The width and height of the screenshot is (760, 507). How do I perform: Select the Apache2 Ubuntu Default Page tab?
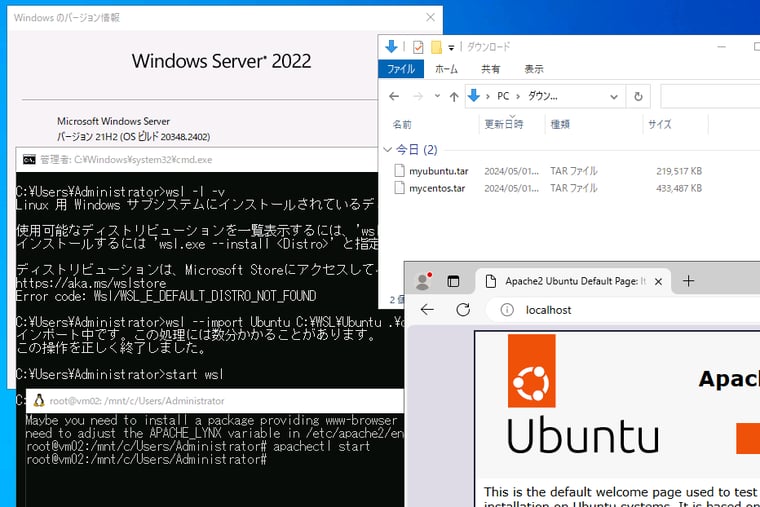coord(573,281)
